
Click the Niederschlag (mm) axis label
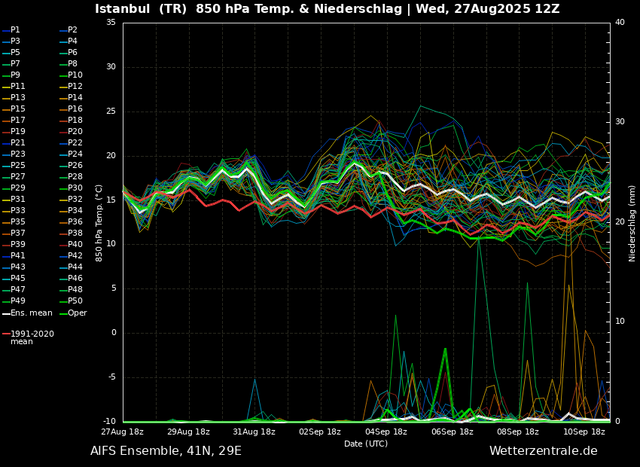click(632, 224)
